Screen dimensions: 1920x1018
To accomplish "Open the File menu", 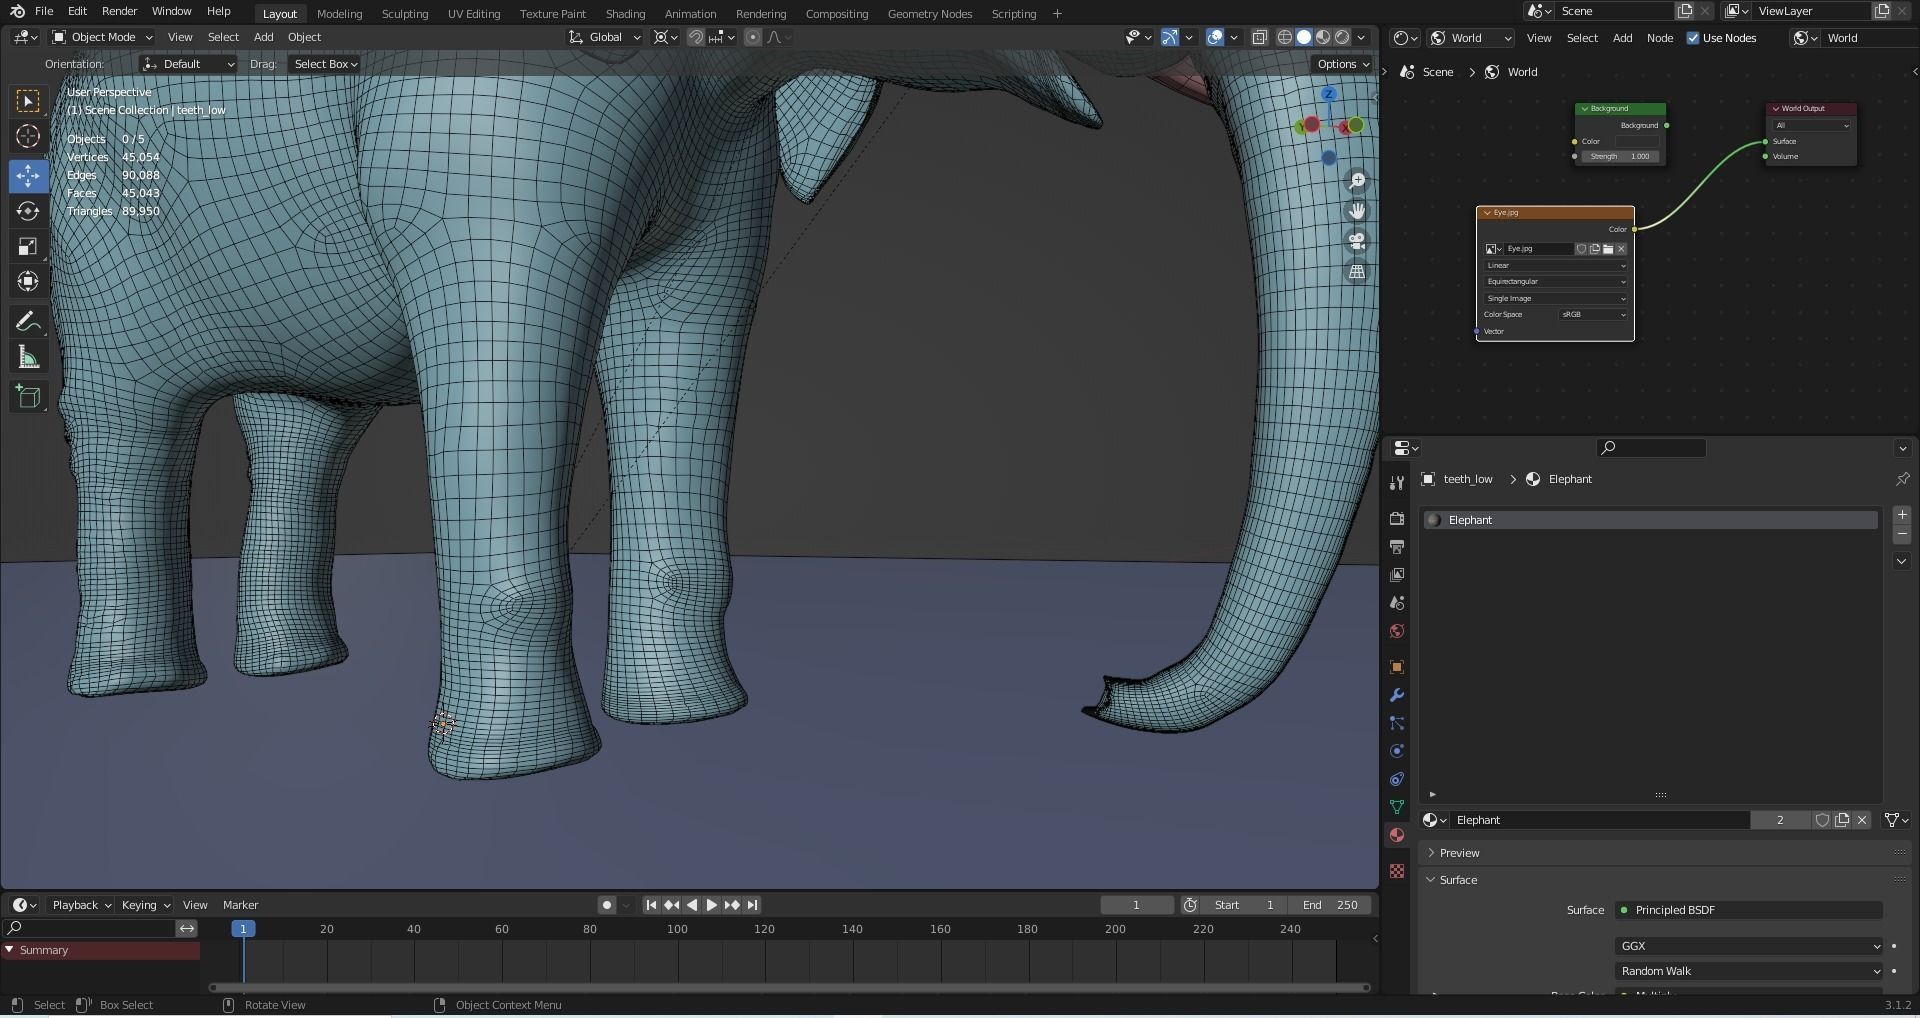I will coord(44,11).
